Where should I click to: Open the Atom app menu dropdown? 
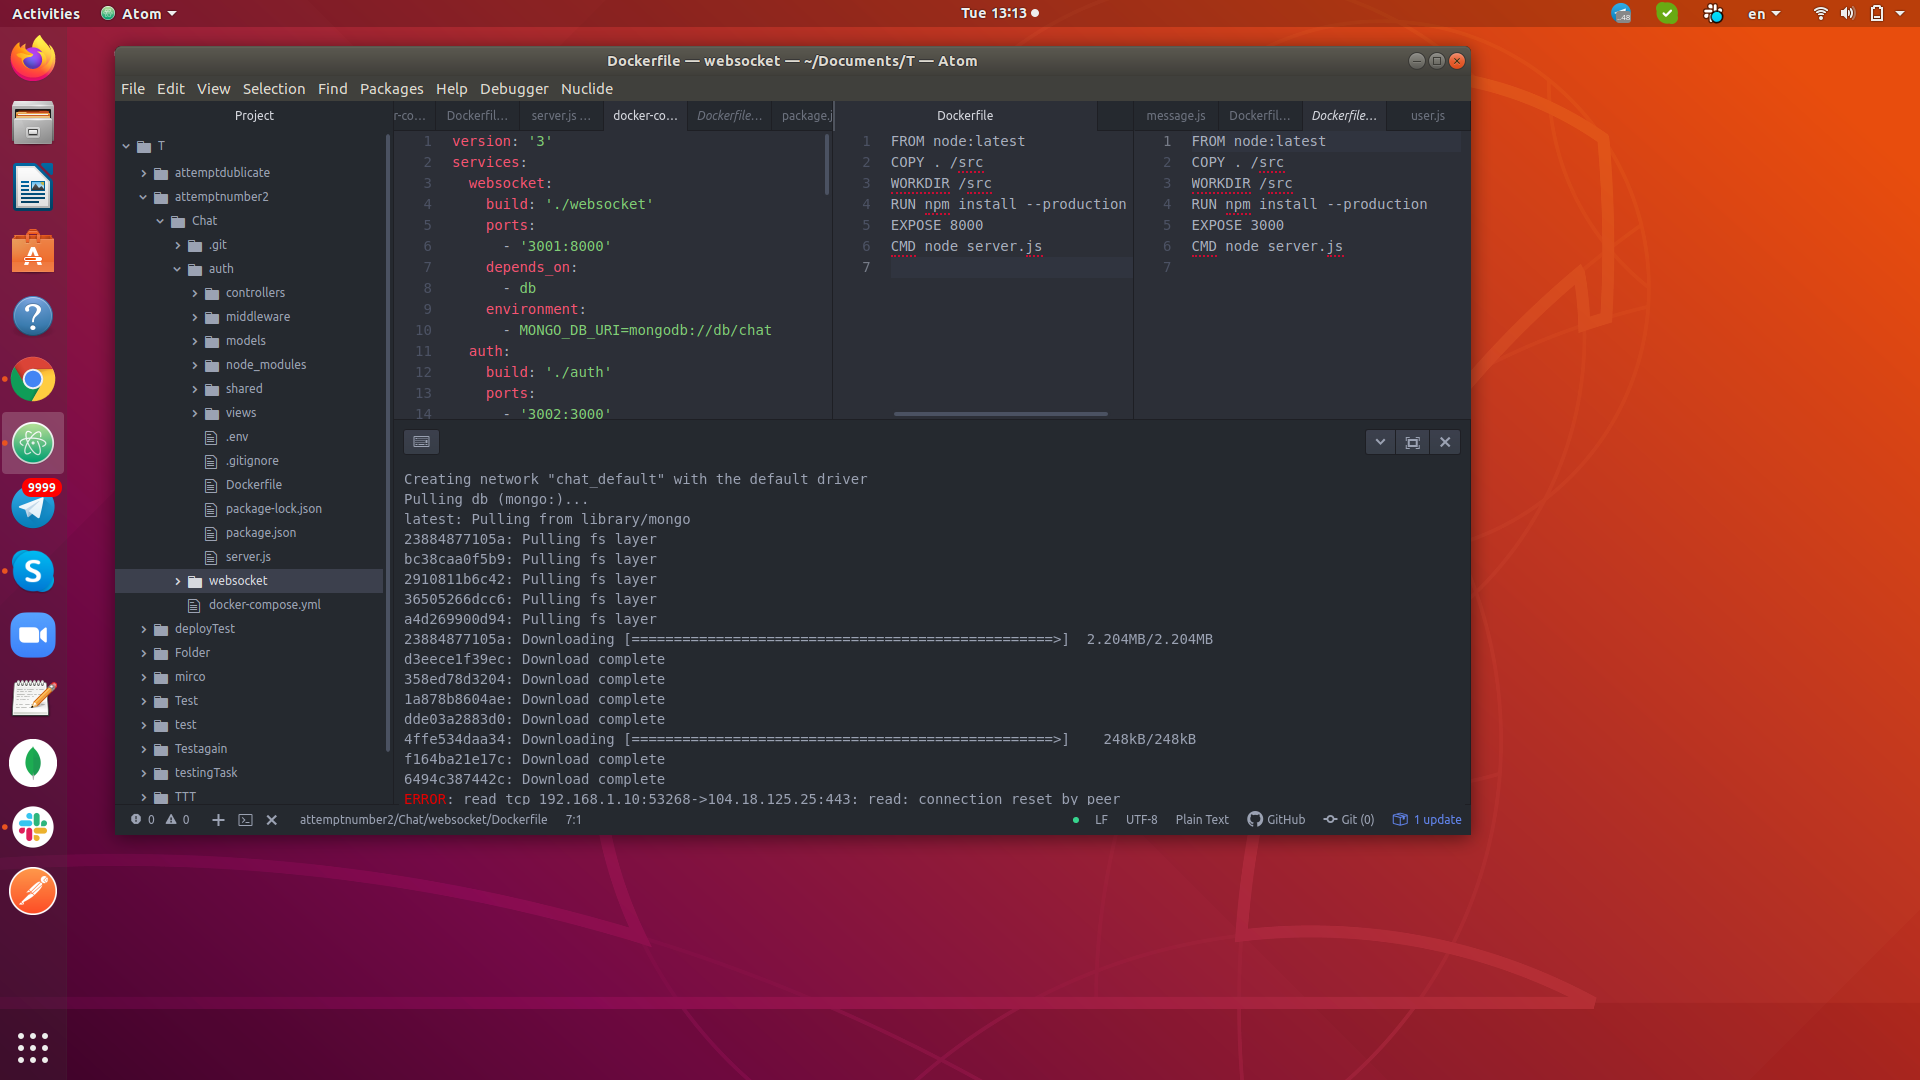tap(139, 14)
